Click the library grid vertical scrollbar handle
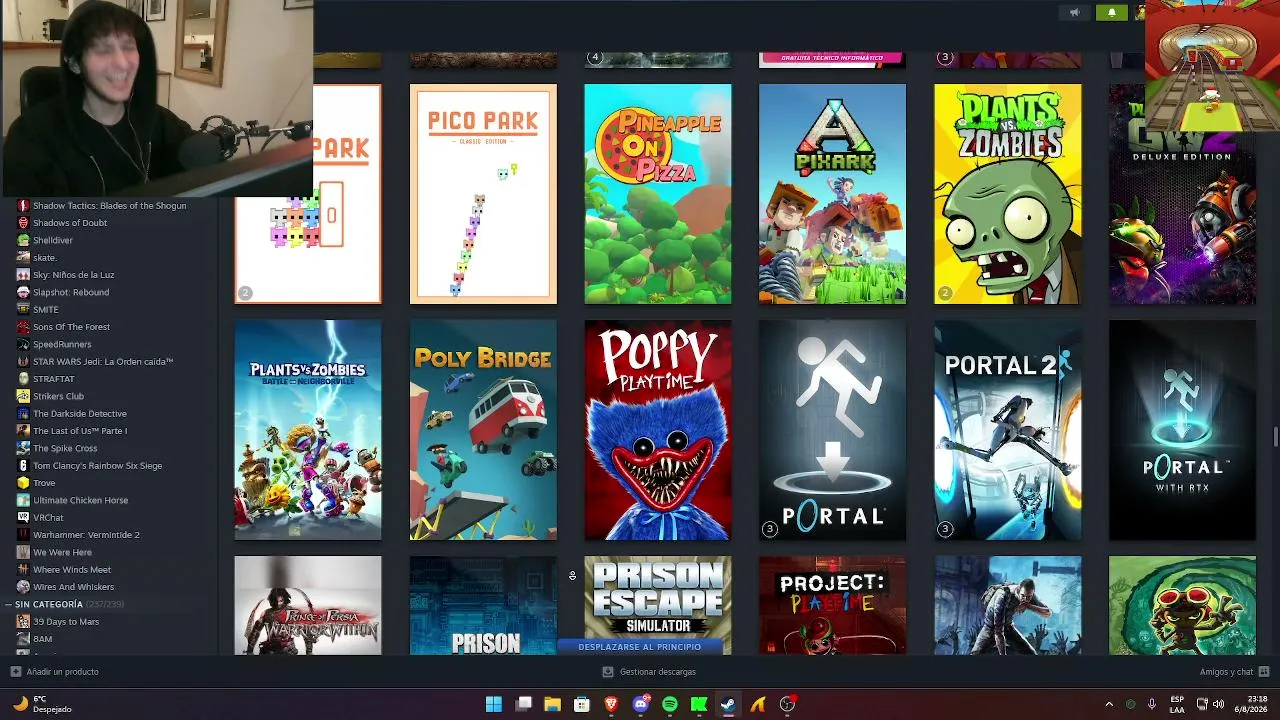 [x=1275, y=438]
